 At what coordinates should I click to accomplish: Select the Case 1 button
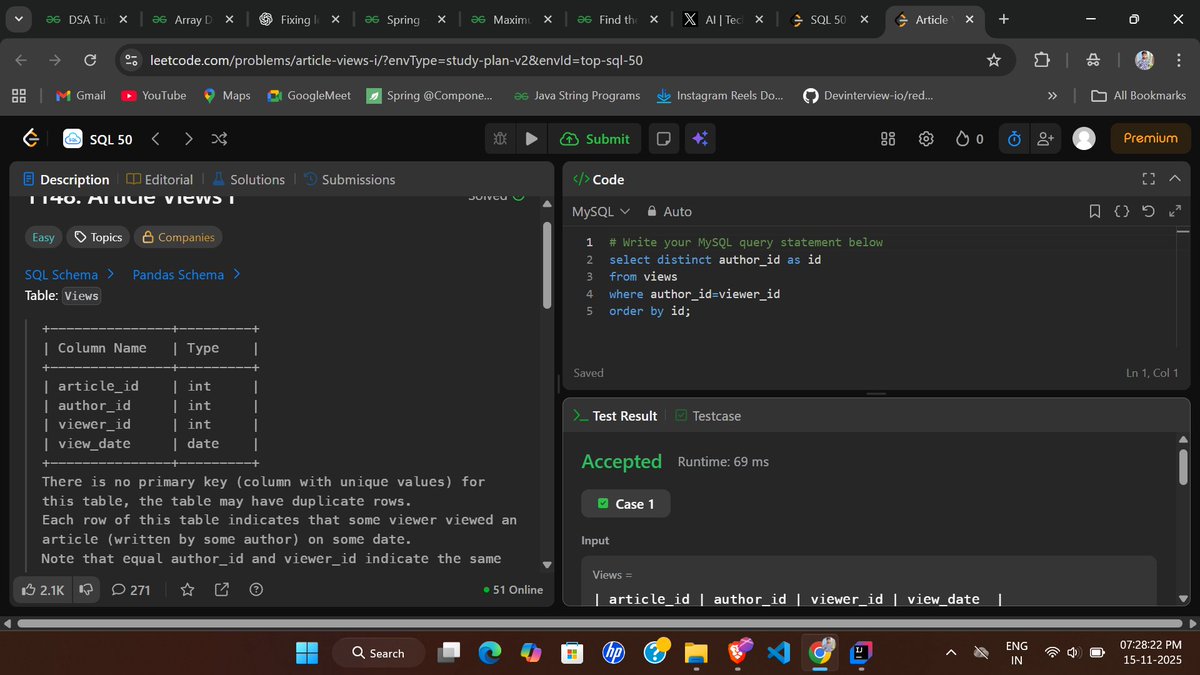pos(625,504)
